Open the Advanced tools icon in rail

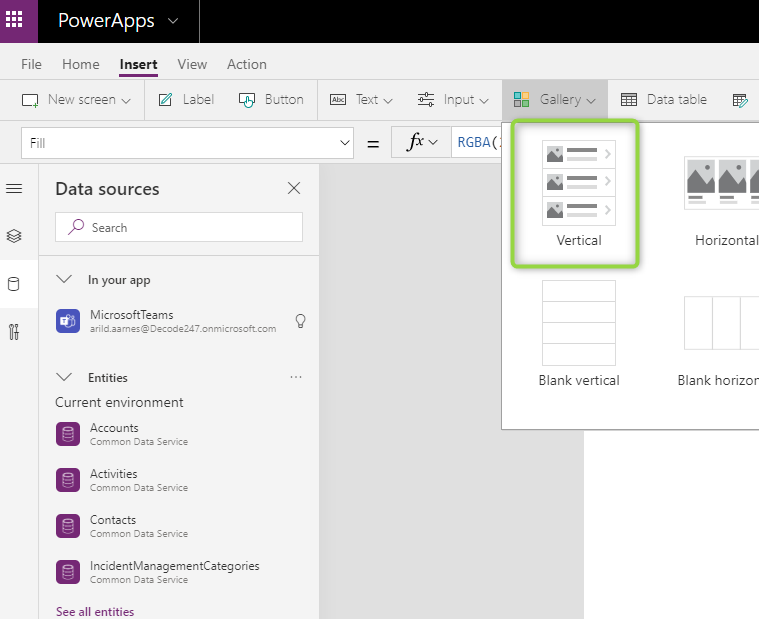pyautogui.click(x=14, y=332)
